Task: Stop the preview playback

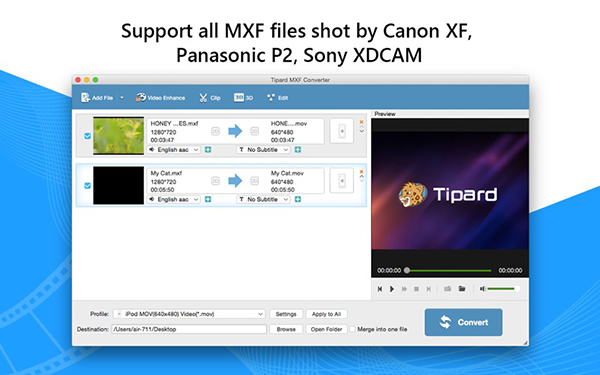Action: [416, 289]
